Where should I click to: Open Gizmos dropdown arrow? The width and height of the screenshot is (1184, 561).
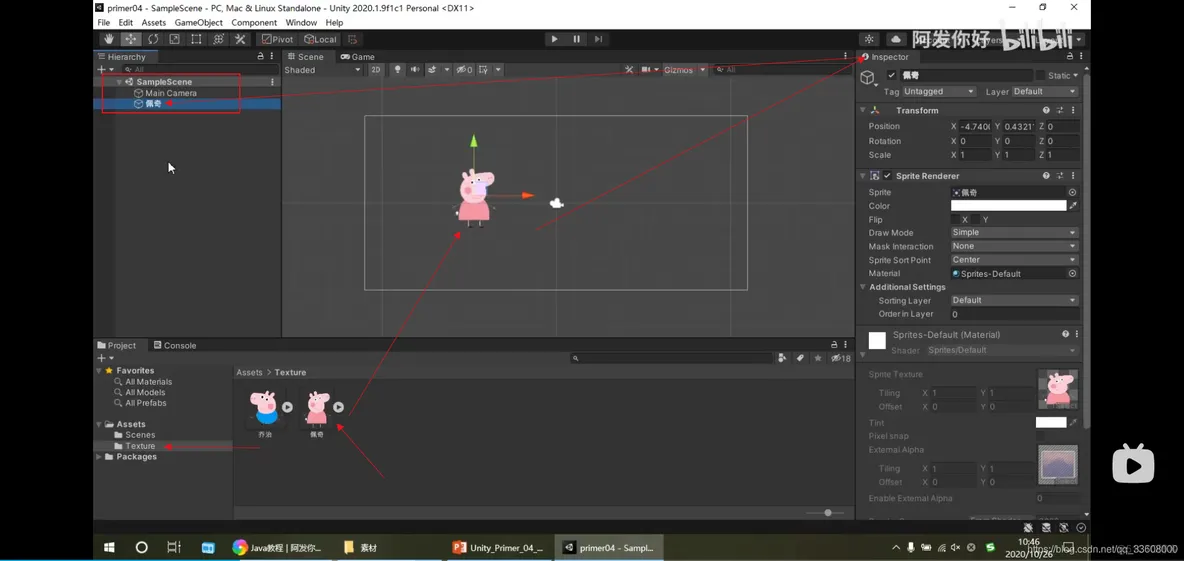(703, 69)
